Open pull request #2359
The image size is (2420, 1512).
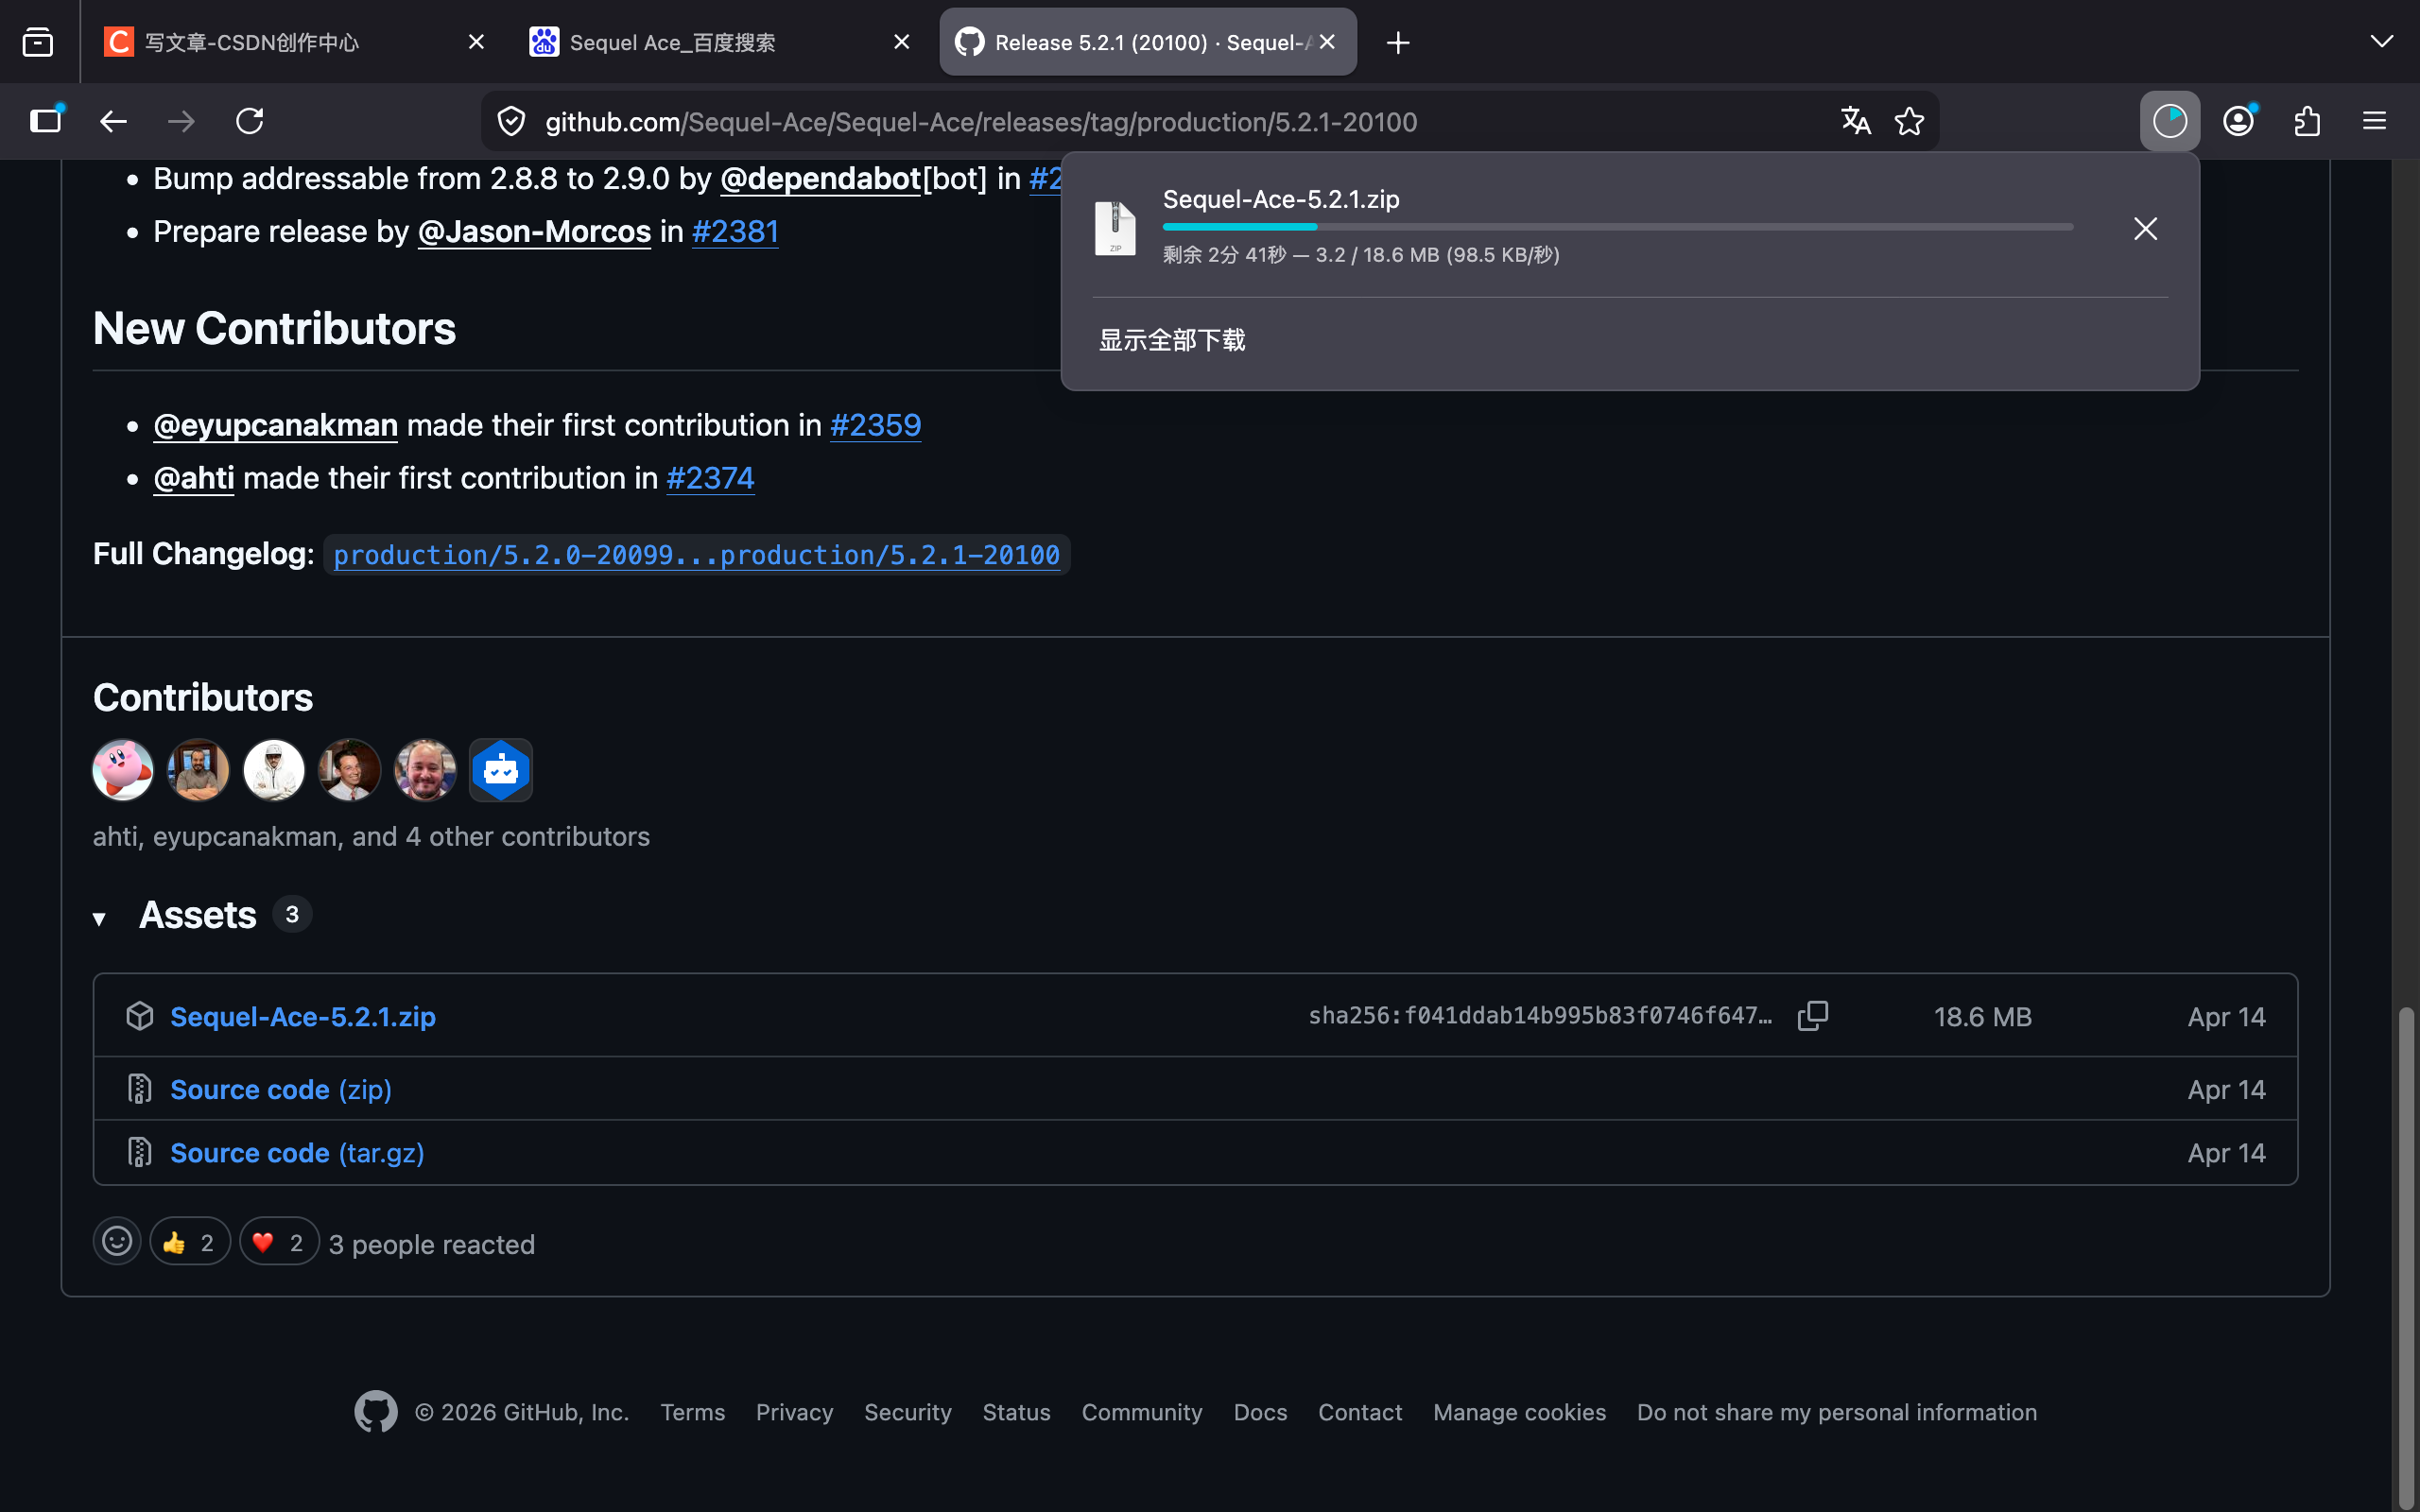pos(875,425)
